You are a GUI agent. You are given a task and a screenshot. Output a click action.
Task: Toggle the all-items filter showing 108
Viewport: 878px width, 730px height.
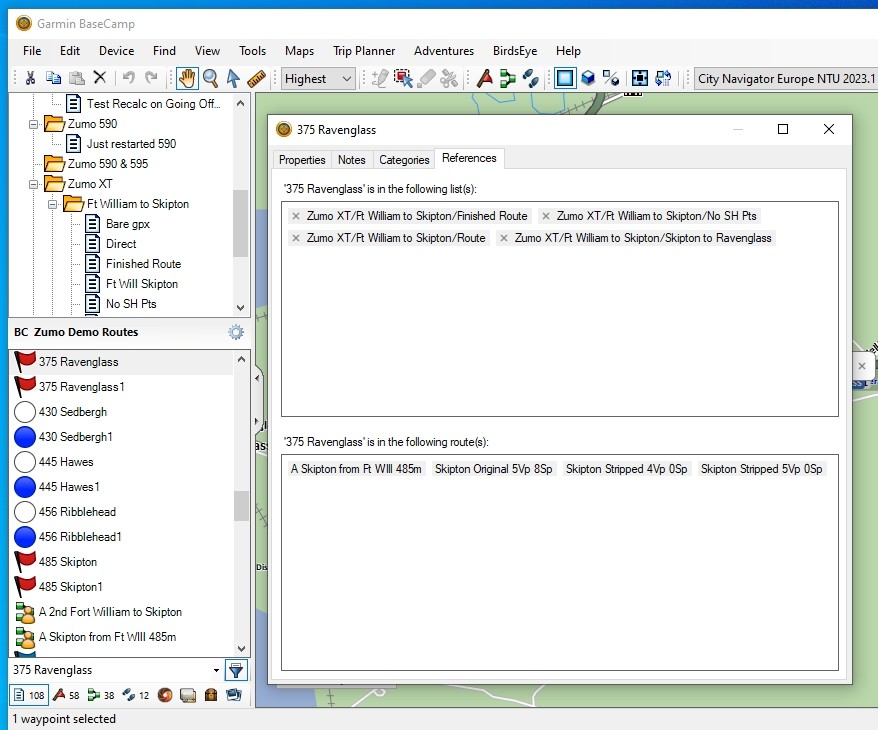[x=29, y=695]
